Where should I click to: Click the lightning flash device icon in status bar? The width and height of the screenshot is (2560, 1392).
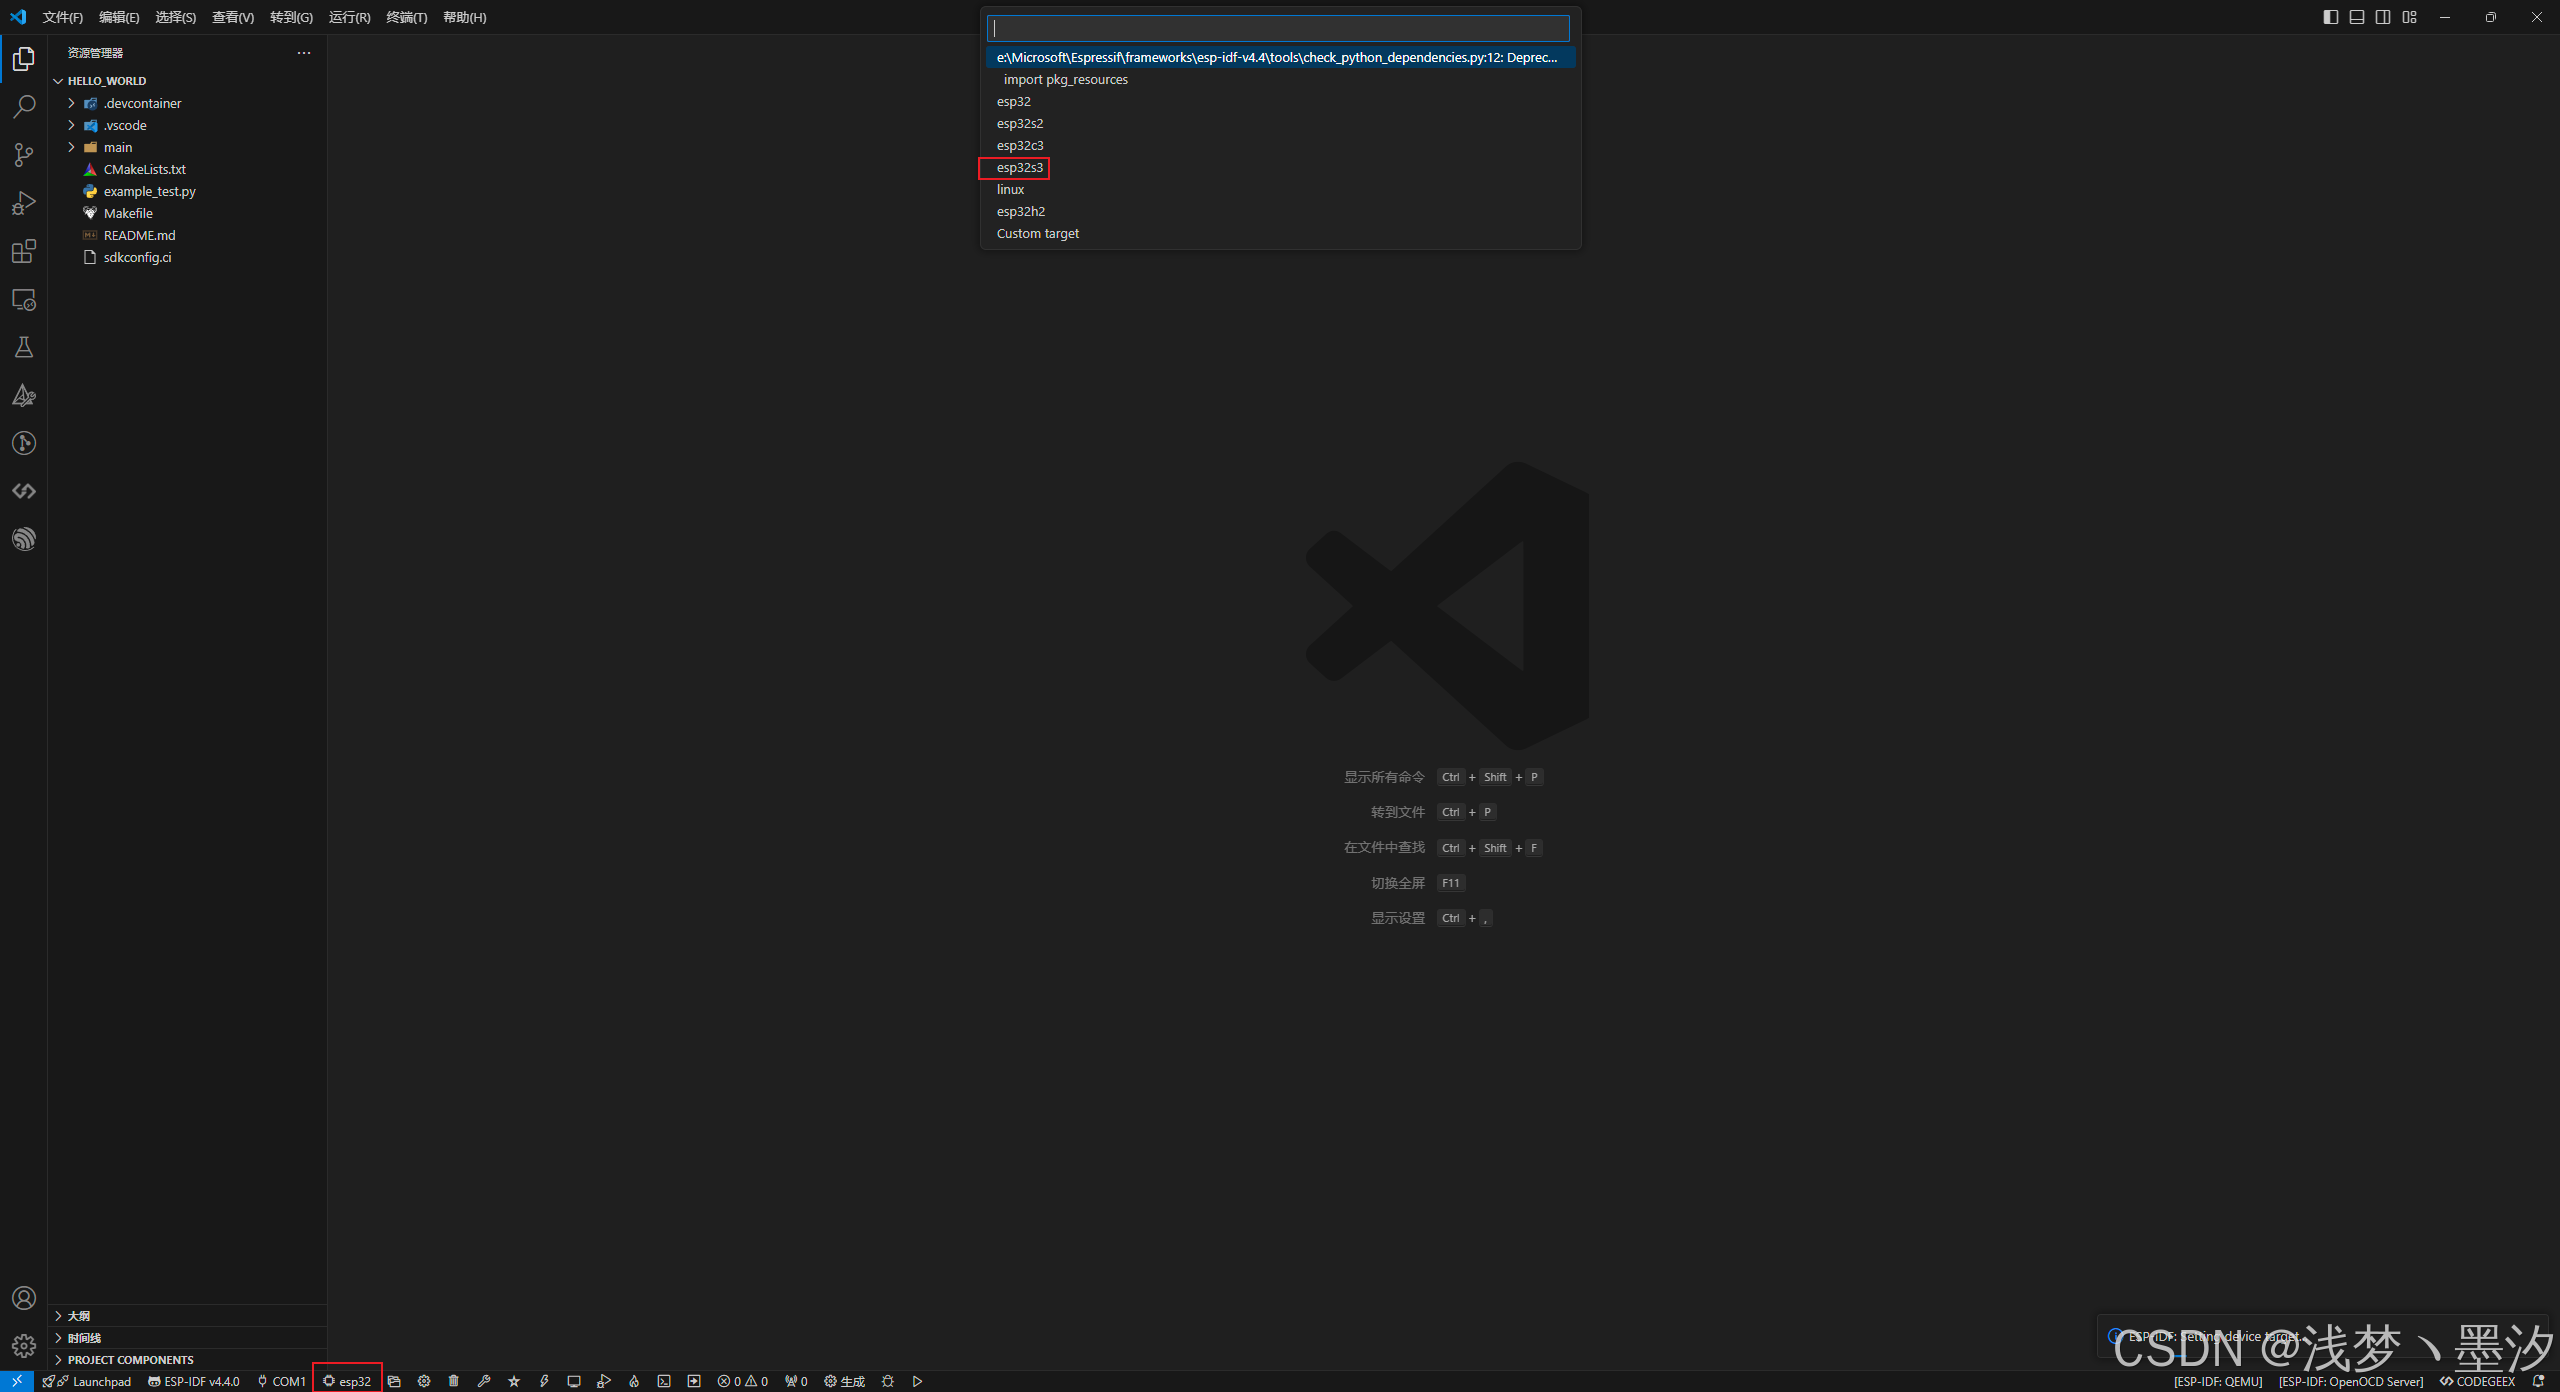click(544, 1381)
